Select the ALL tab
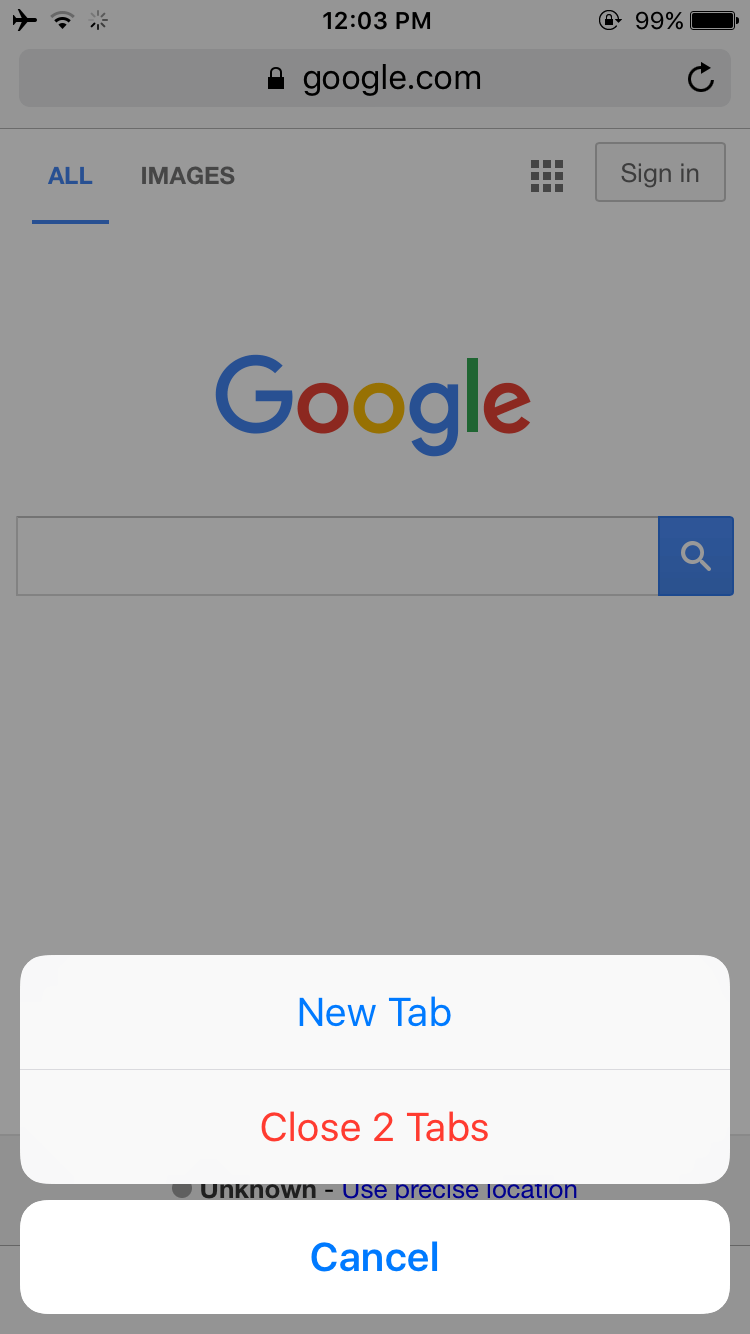Viewport: 750px width, 1334px height. click(x=70, y=176)
